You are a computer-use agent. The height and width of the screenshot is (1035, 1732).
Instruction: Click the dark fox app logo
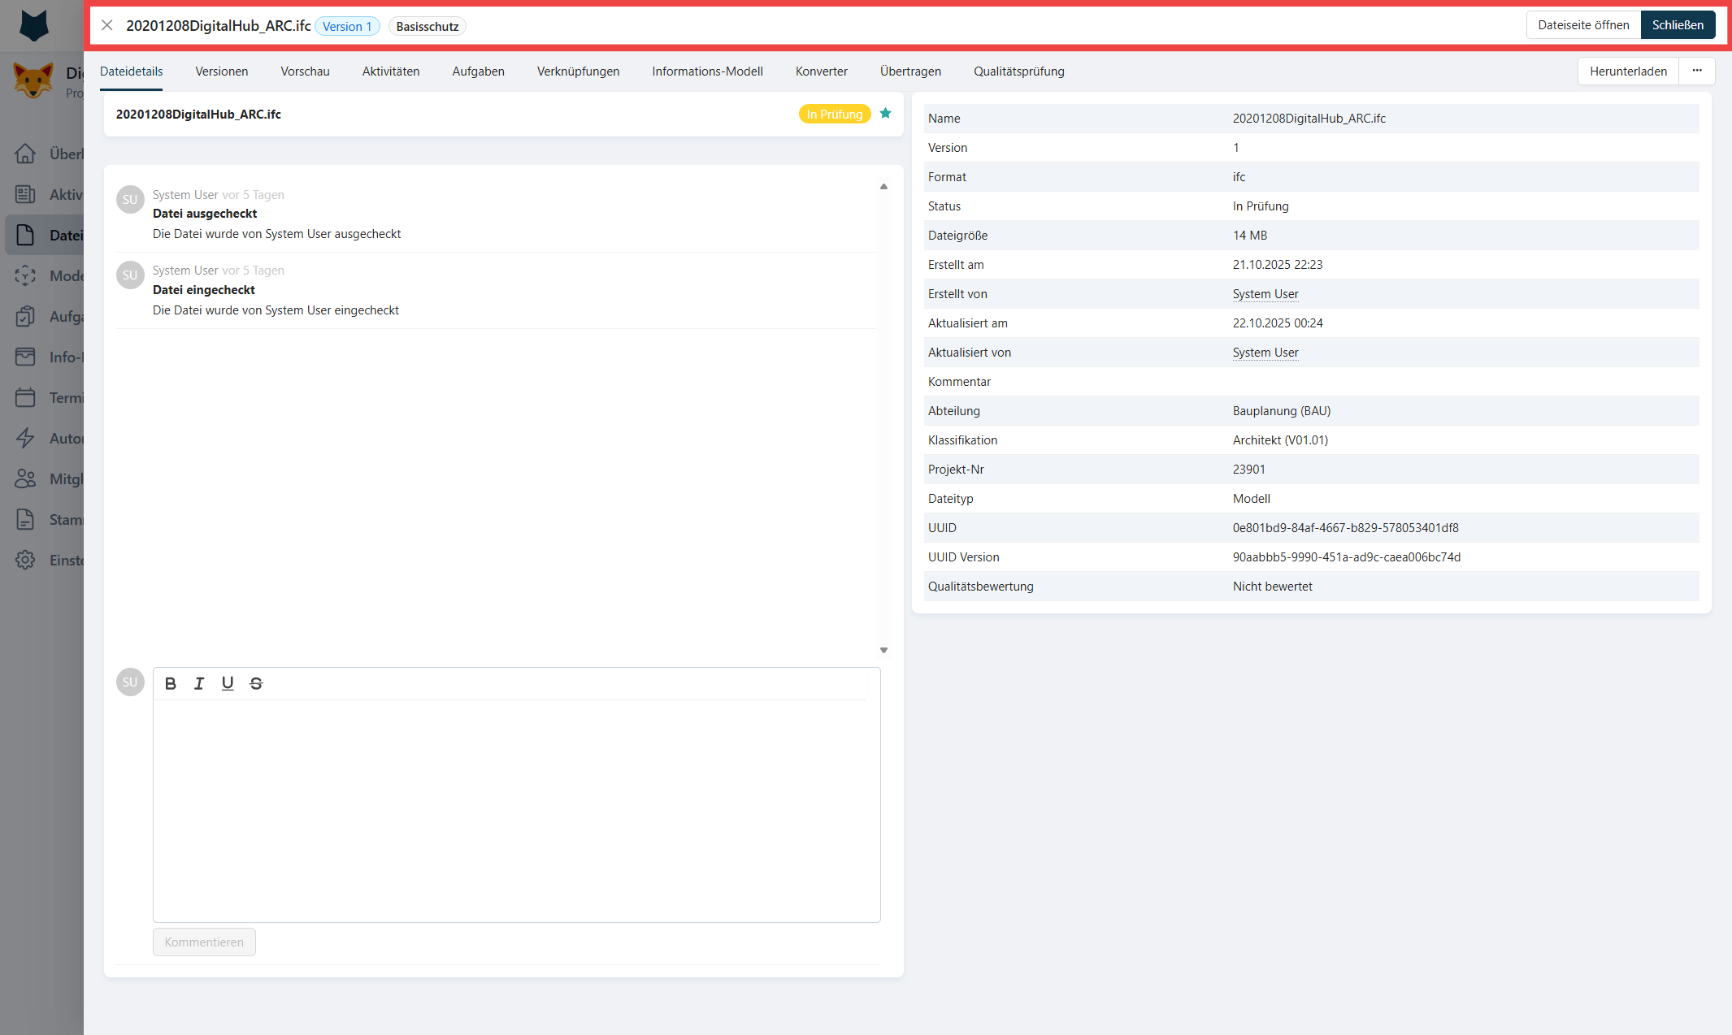pos(34,25)
